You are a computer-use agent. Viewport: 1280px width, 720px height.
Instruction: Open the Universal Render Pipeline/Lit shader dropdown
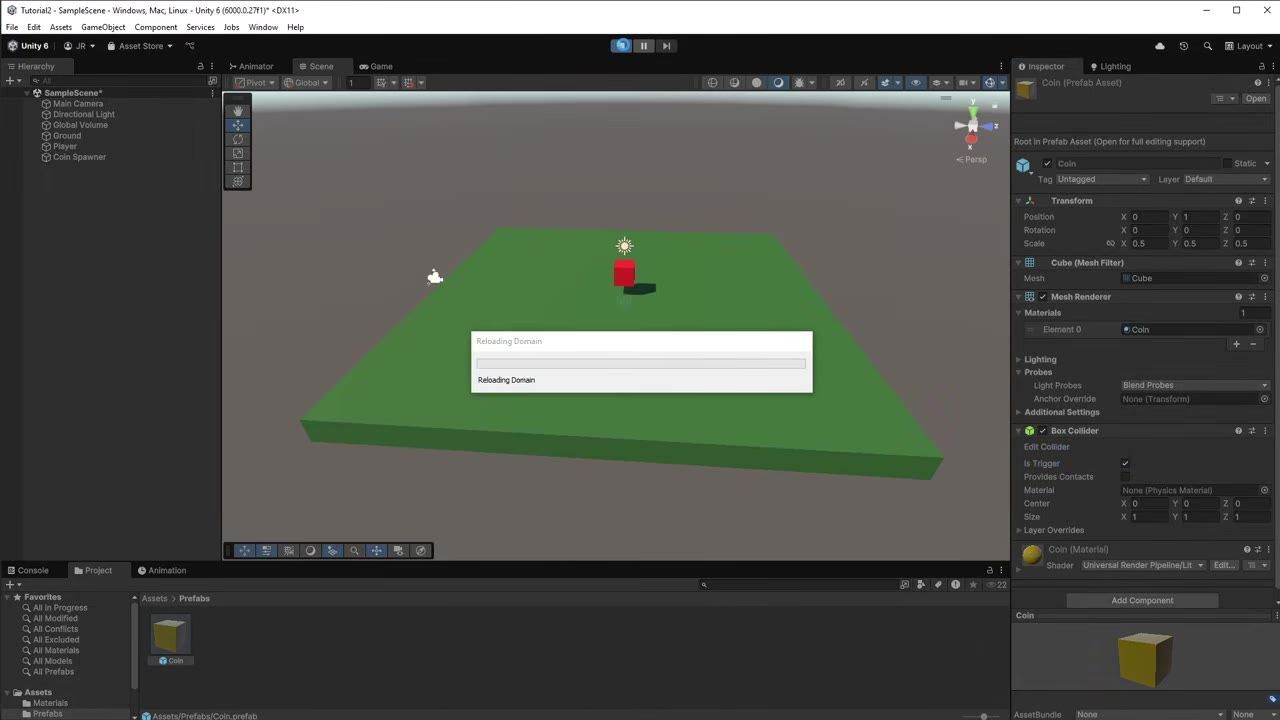pyautogui.click(x=1143, y=565)
